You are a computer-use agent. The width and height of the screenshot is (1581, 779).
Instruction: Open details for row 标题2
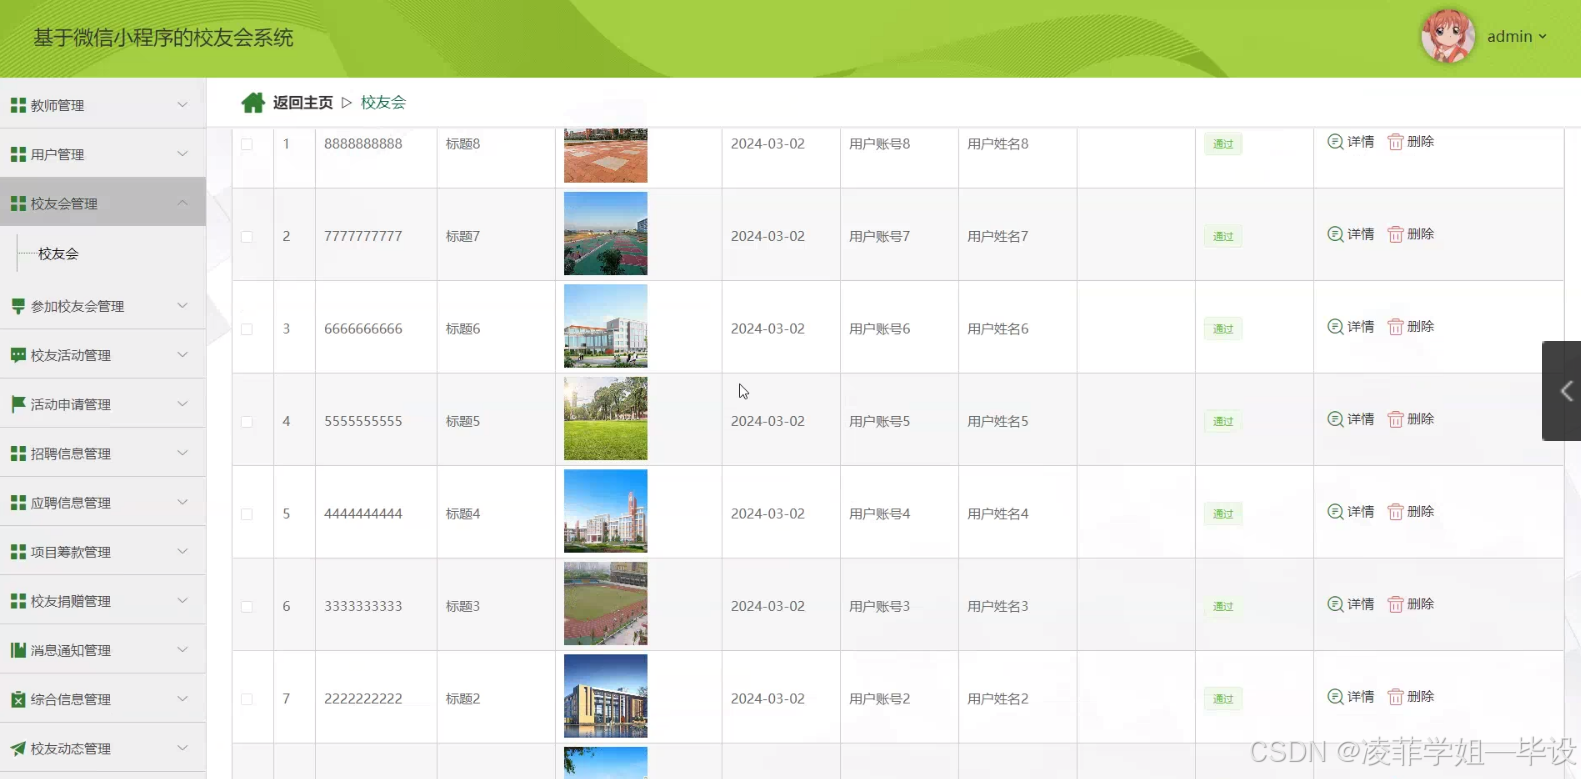pos(1350,697)
